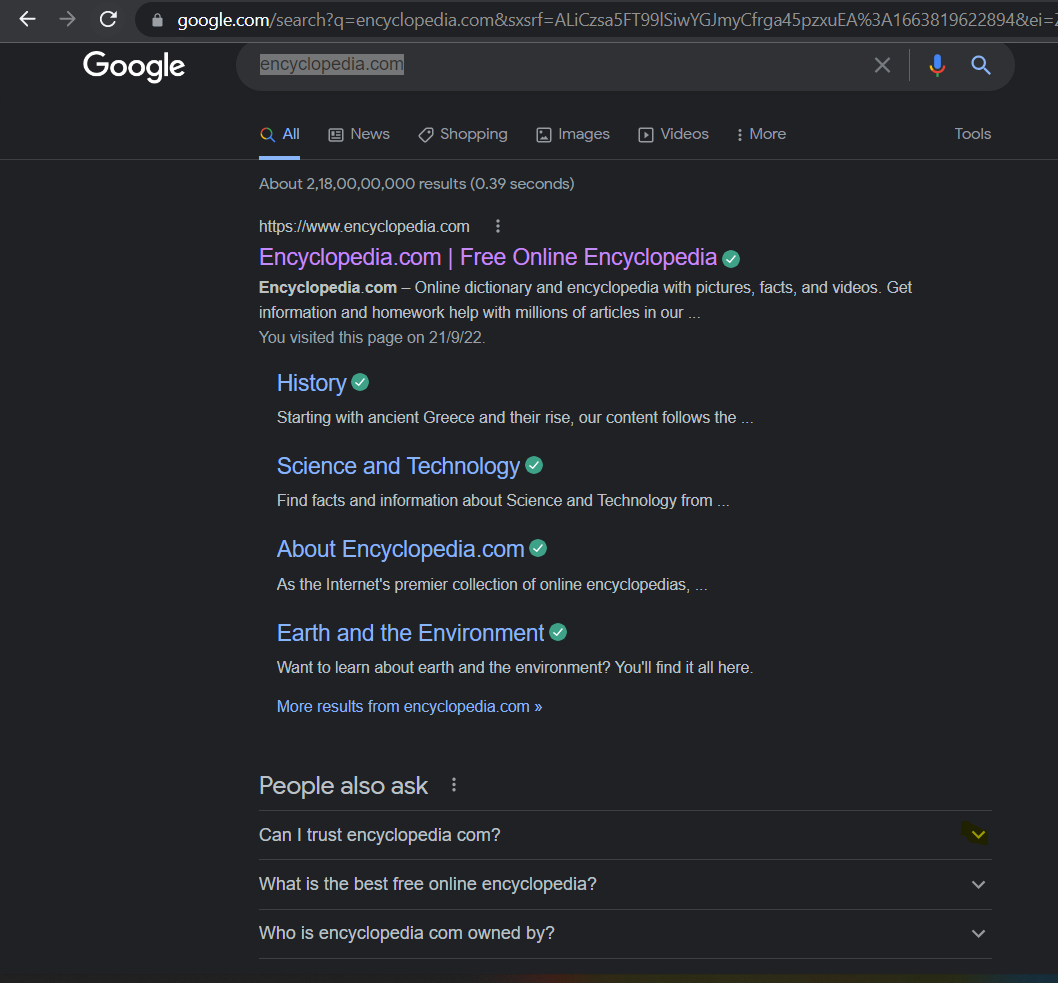Open the three-dot menu next to People also ask
Image resolution: width=1058 pixels, height=983 pixels.
[453, 785]
